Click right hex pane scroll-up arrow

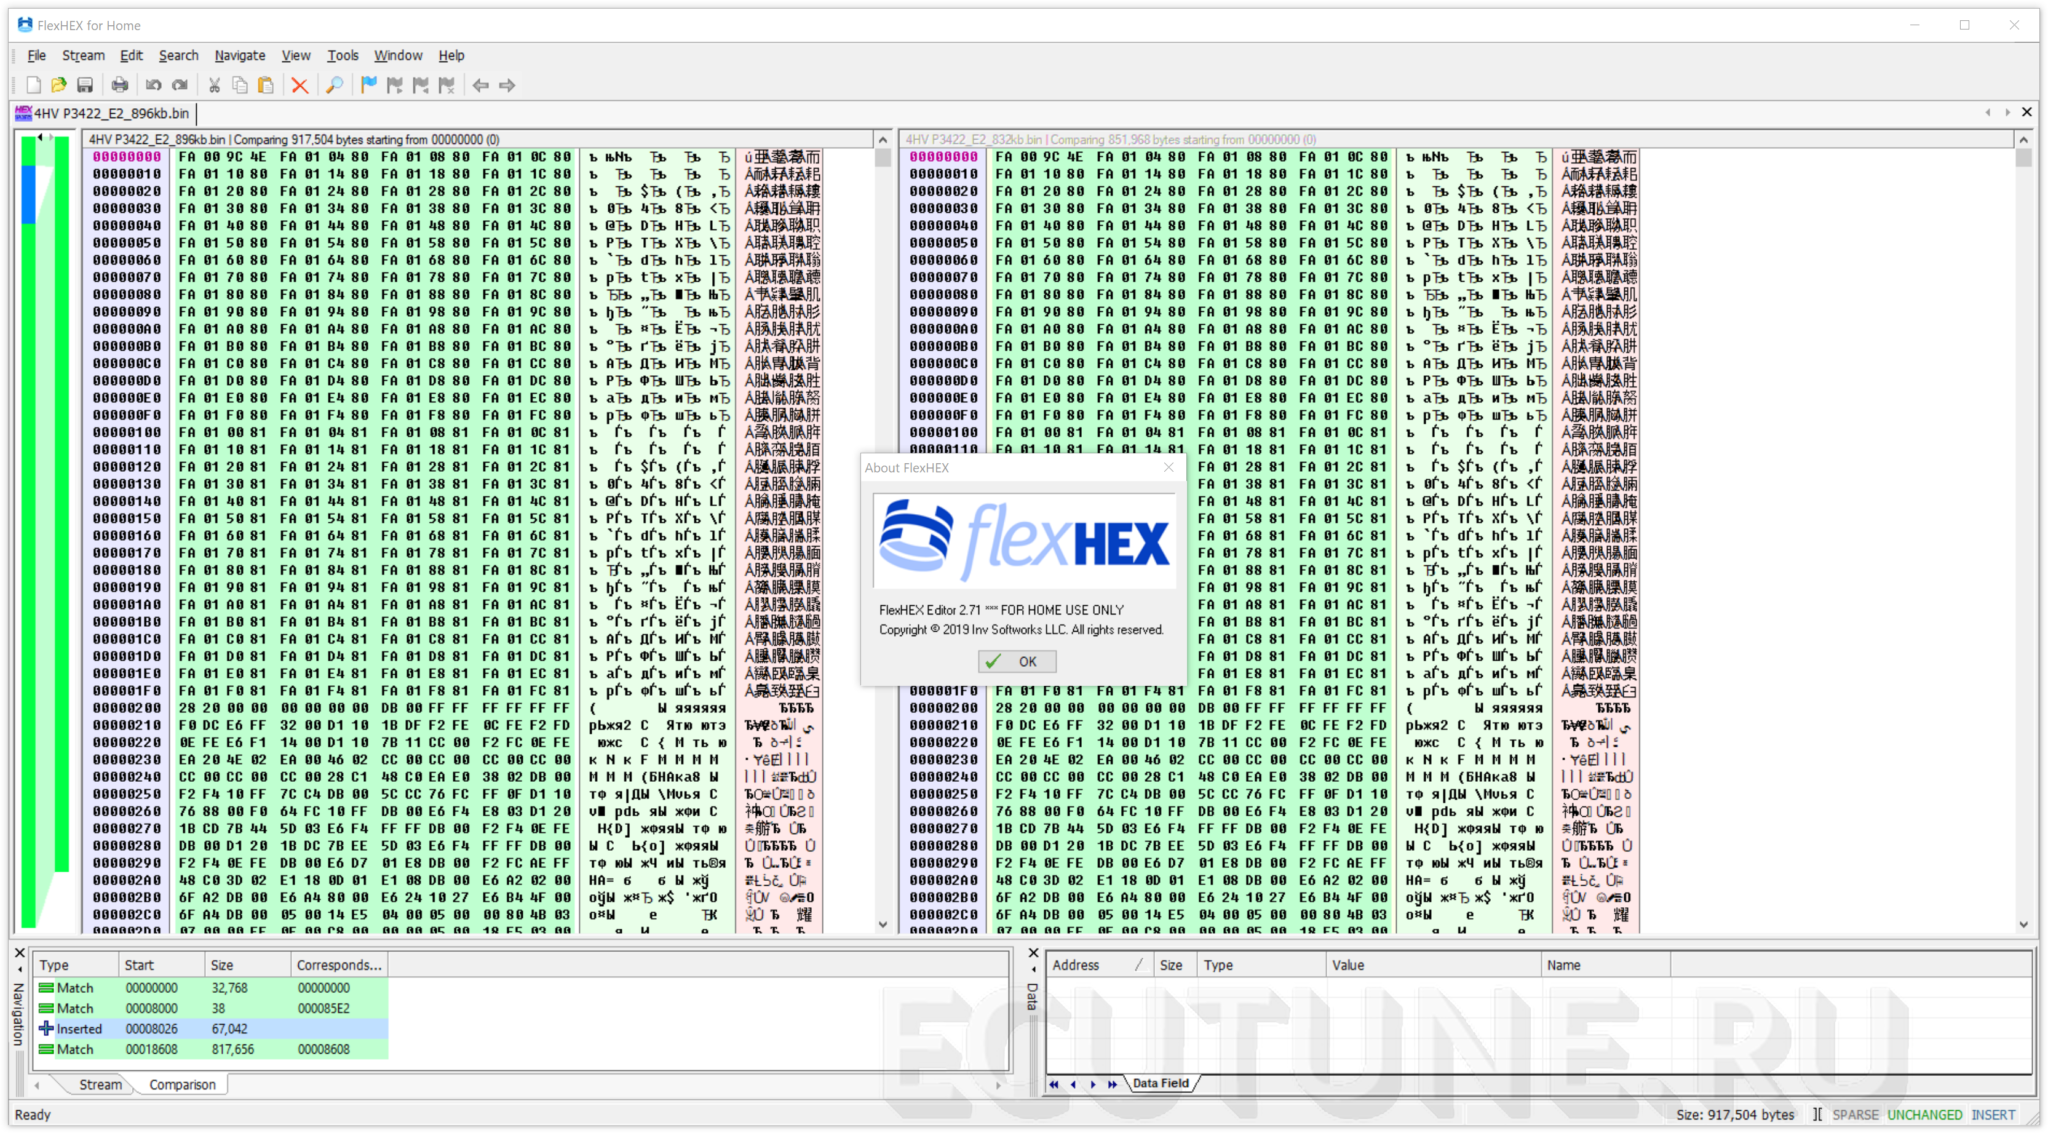tap(2024, 140)
